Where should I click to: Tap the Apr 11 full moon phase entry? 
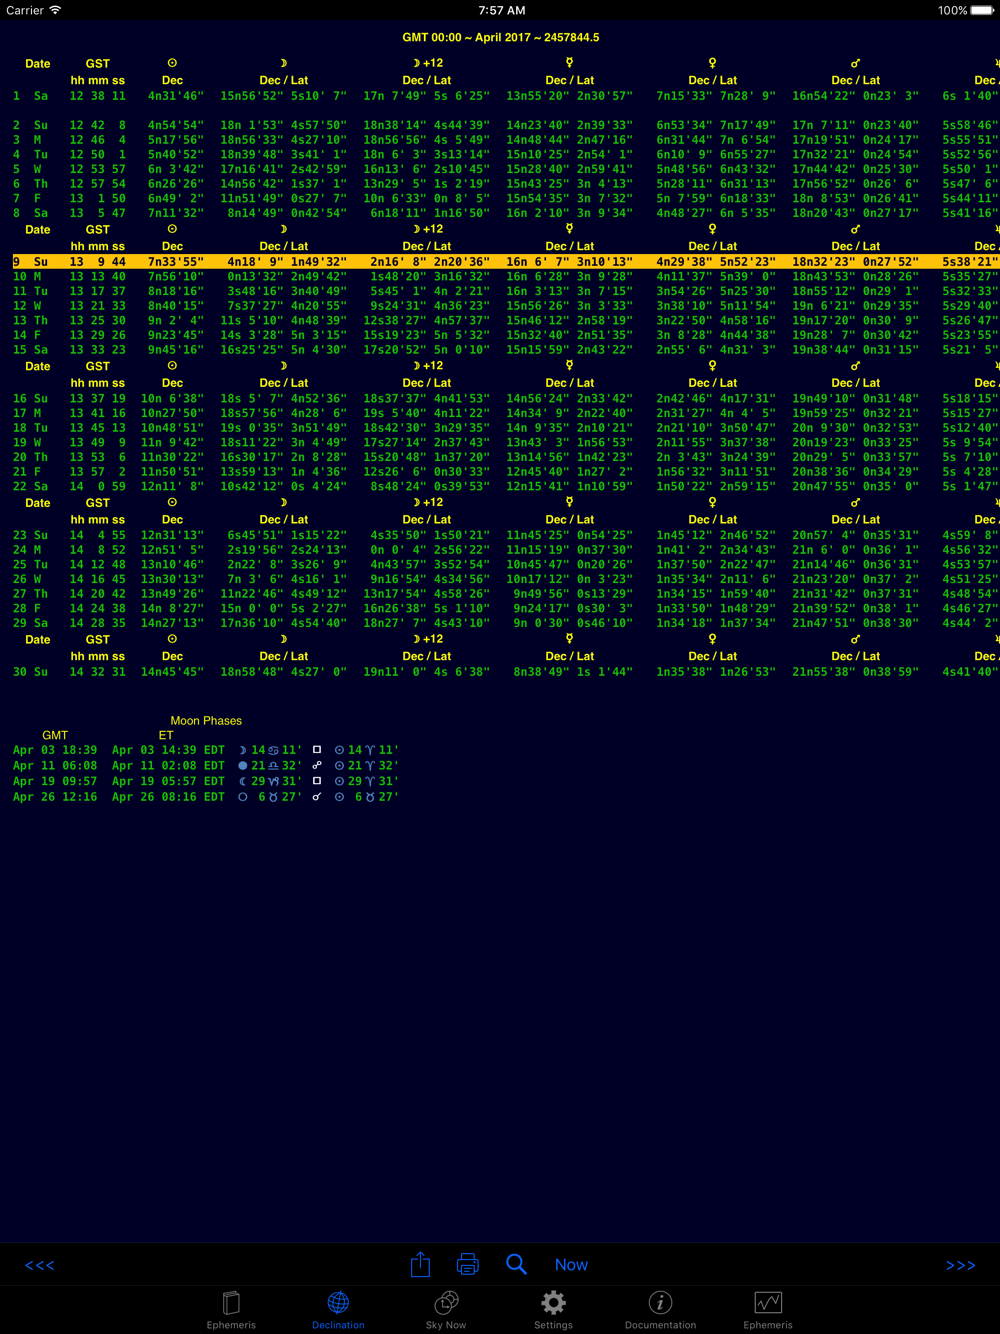coord(206,765)
